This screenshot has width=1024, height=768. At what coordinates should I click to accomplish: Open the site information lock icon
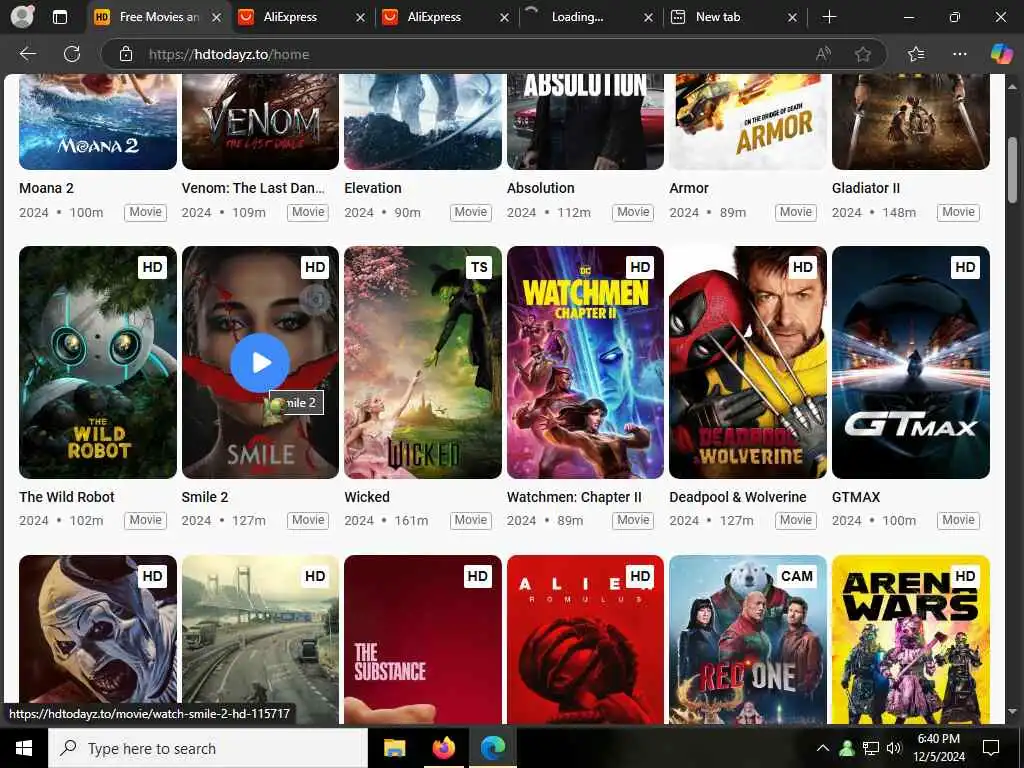(x=126, y=54)
